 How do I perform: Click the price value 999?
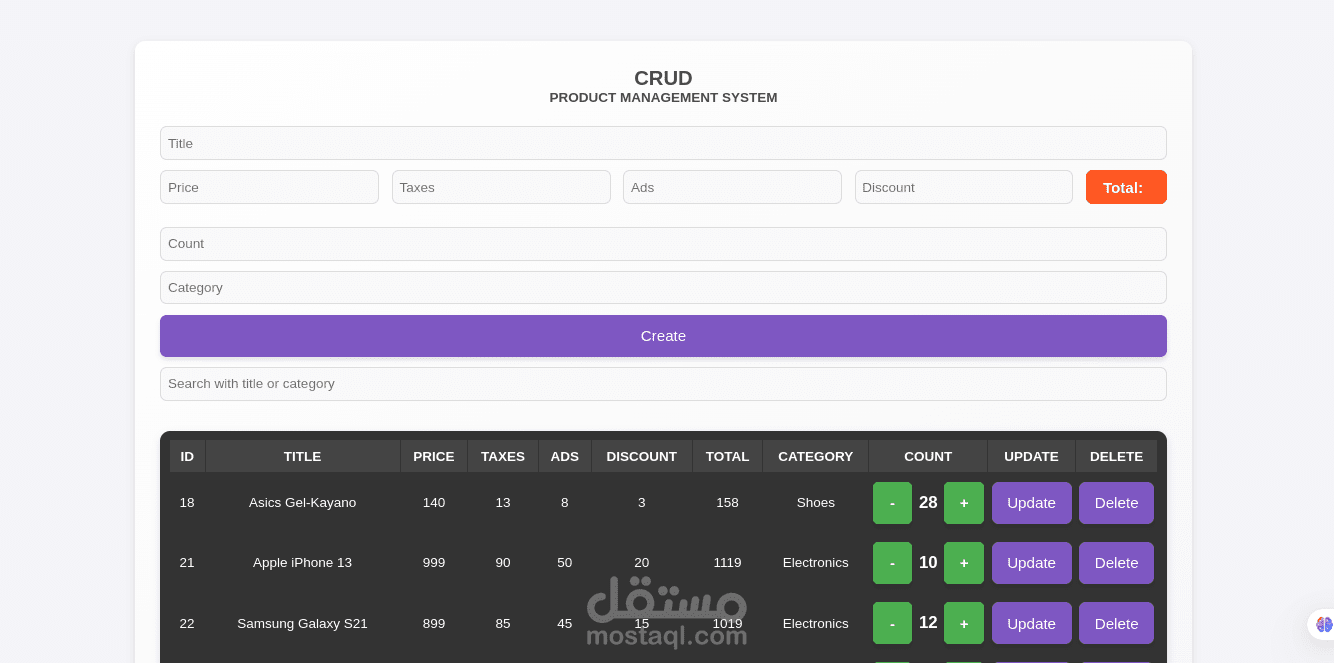click(x=434, y=563)
